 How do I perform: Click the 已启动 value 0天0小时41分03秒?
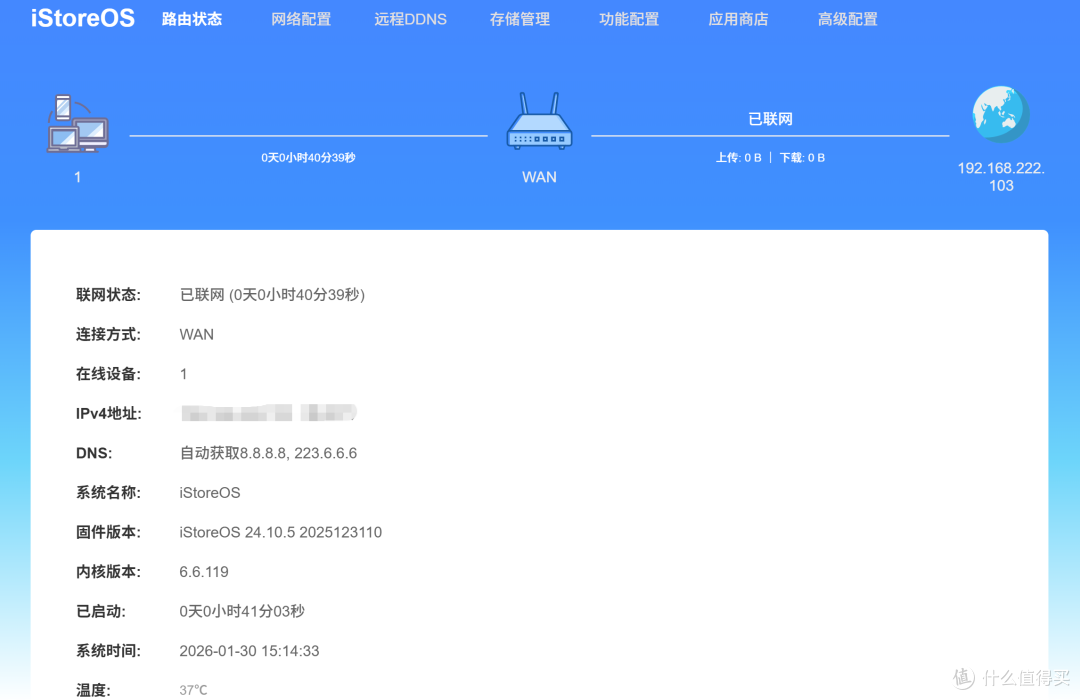242,611
